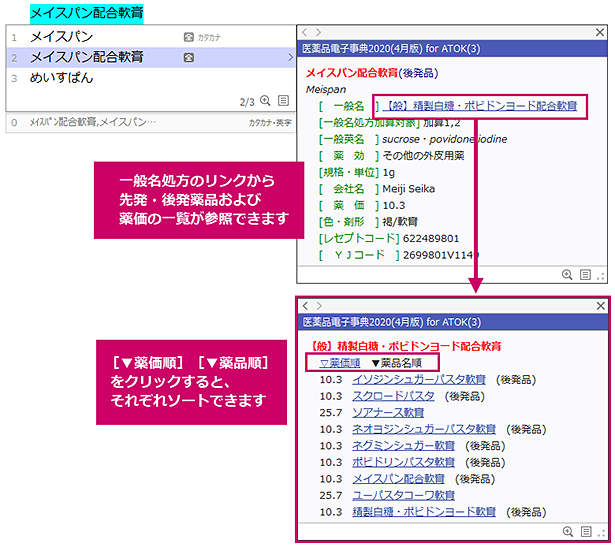615x547 pixels.
Task: Close the lower dictionary window
Action: click(600, 306)
